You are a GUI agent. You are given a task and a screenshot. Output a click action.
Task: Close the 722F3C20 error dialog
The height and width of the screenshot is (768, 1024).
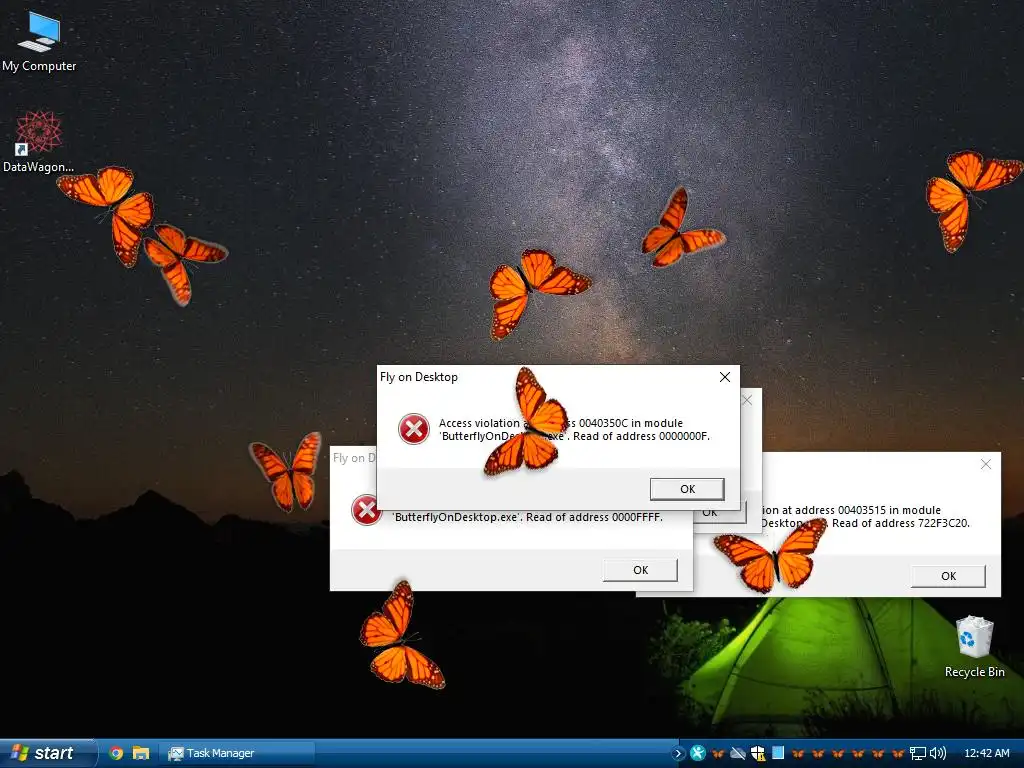point(986,464)
